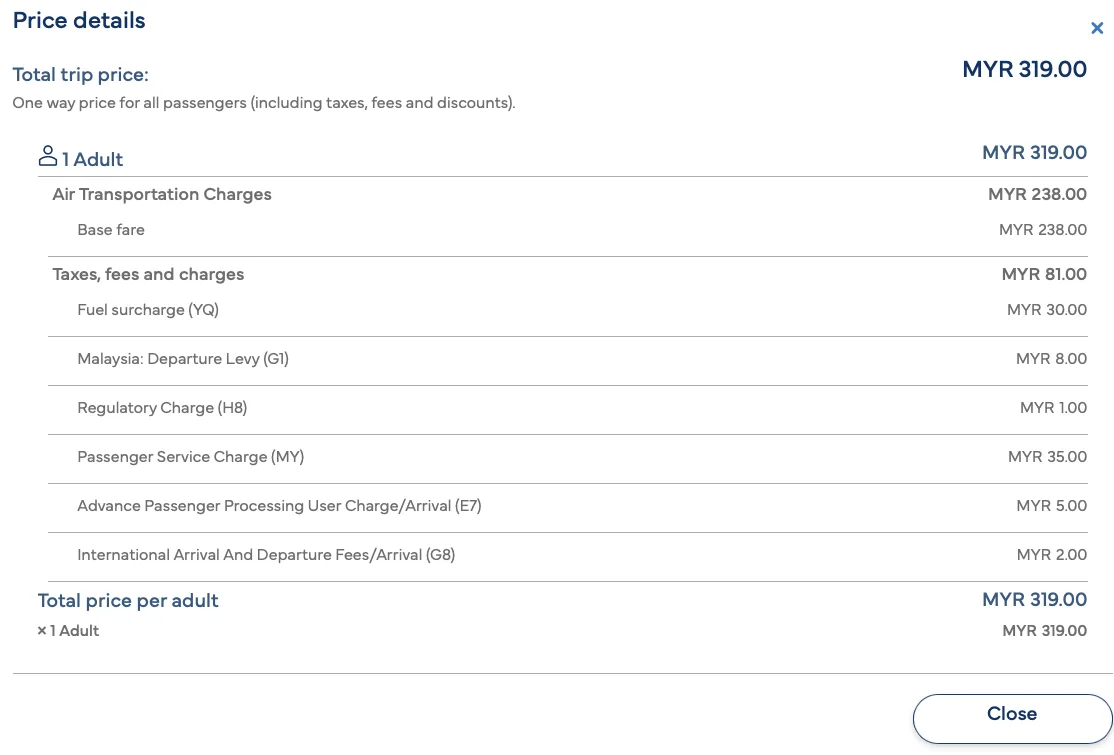Click the × 1 Adult multiplier text
This screenshot has height=755, width=1114.
click(x=68, y=631)
